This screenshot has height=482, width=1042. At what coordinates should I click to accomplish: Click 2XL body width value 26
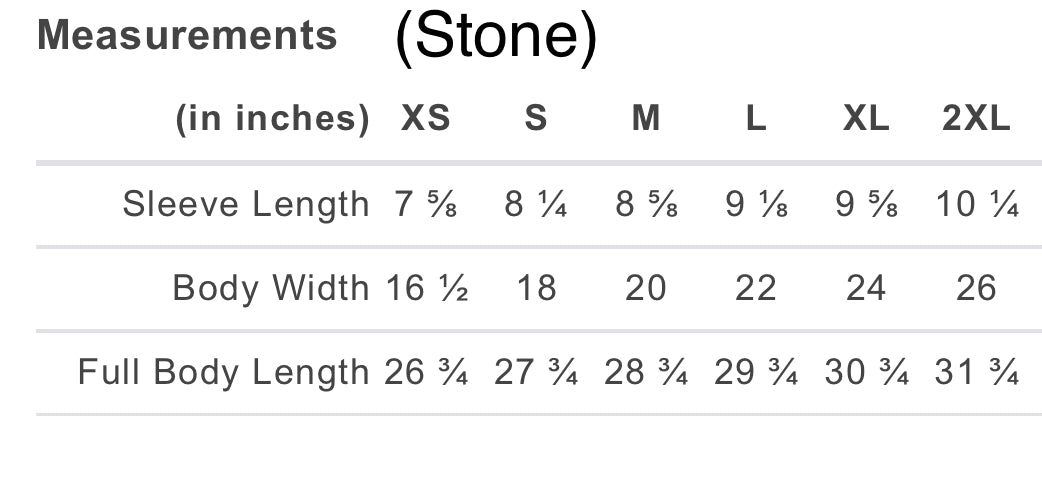[x=976, y=288]
